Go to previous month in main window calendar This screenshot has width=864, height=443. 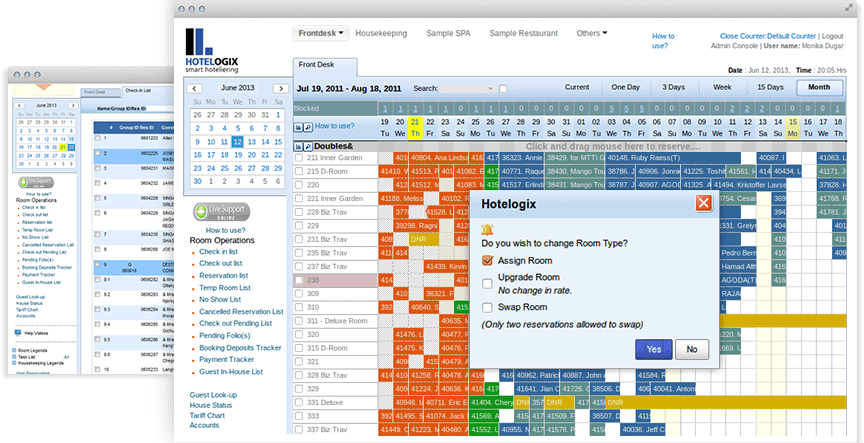pos(195,88)
